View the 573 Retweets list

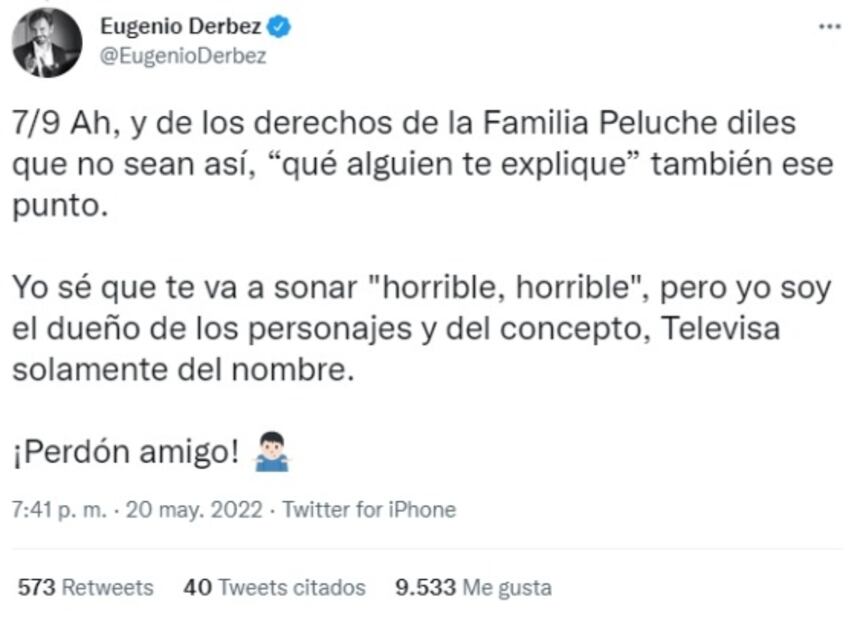point(85,587)
